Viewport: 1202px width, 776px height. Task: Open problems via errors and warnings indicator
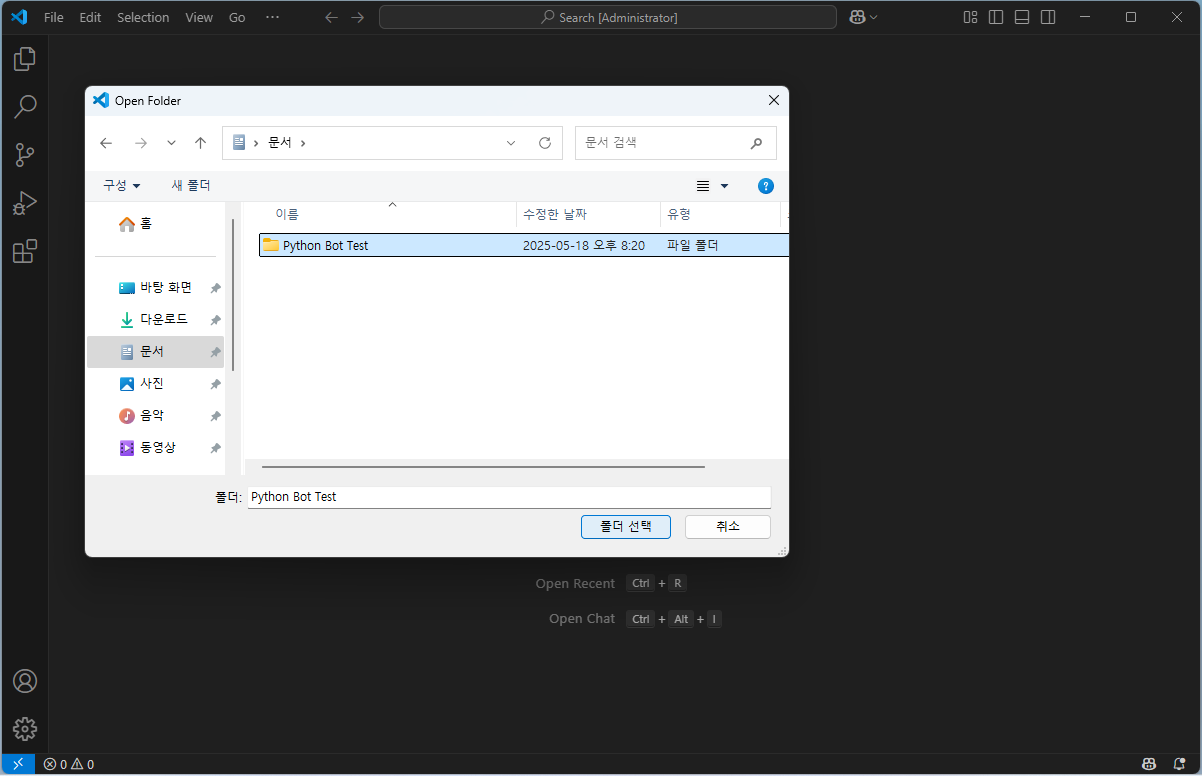tap(69, 764)
